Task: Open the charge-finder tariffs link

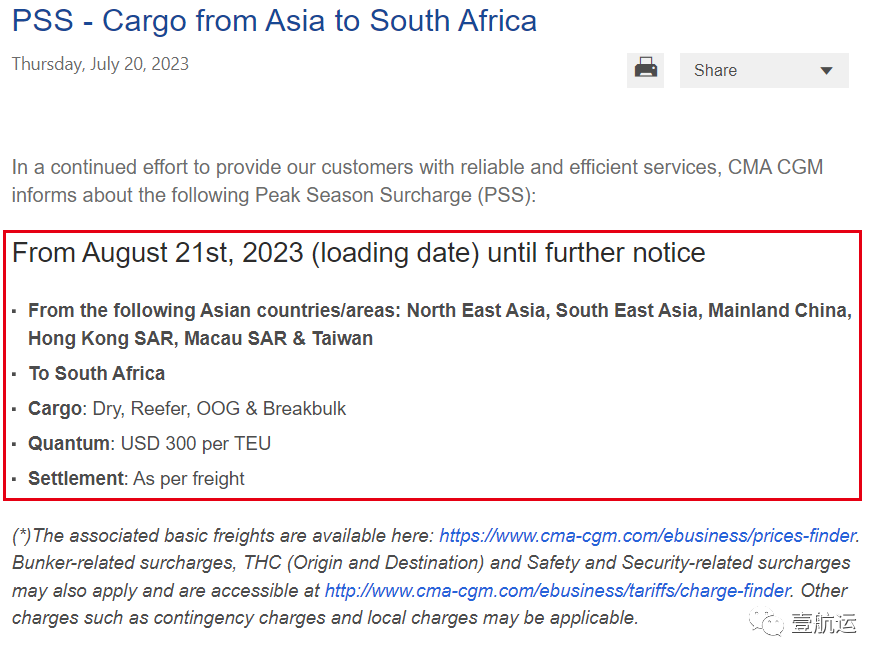Action: [558, 590]
